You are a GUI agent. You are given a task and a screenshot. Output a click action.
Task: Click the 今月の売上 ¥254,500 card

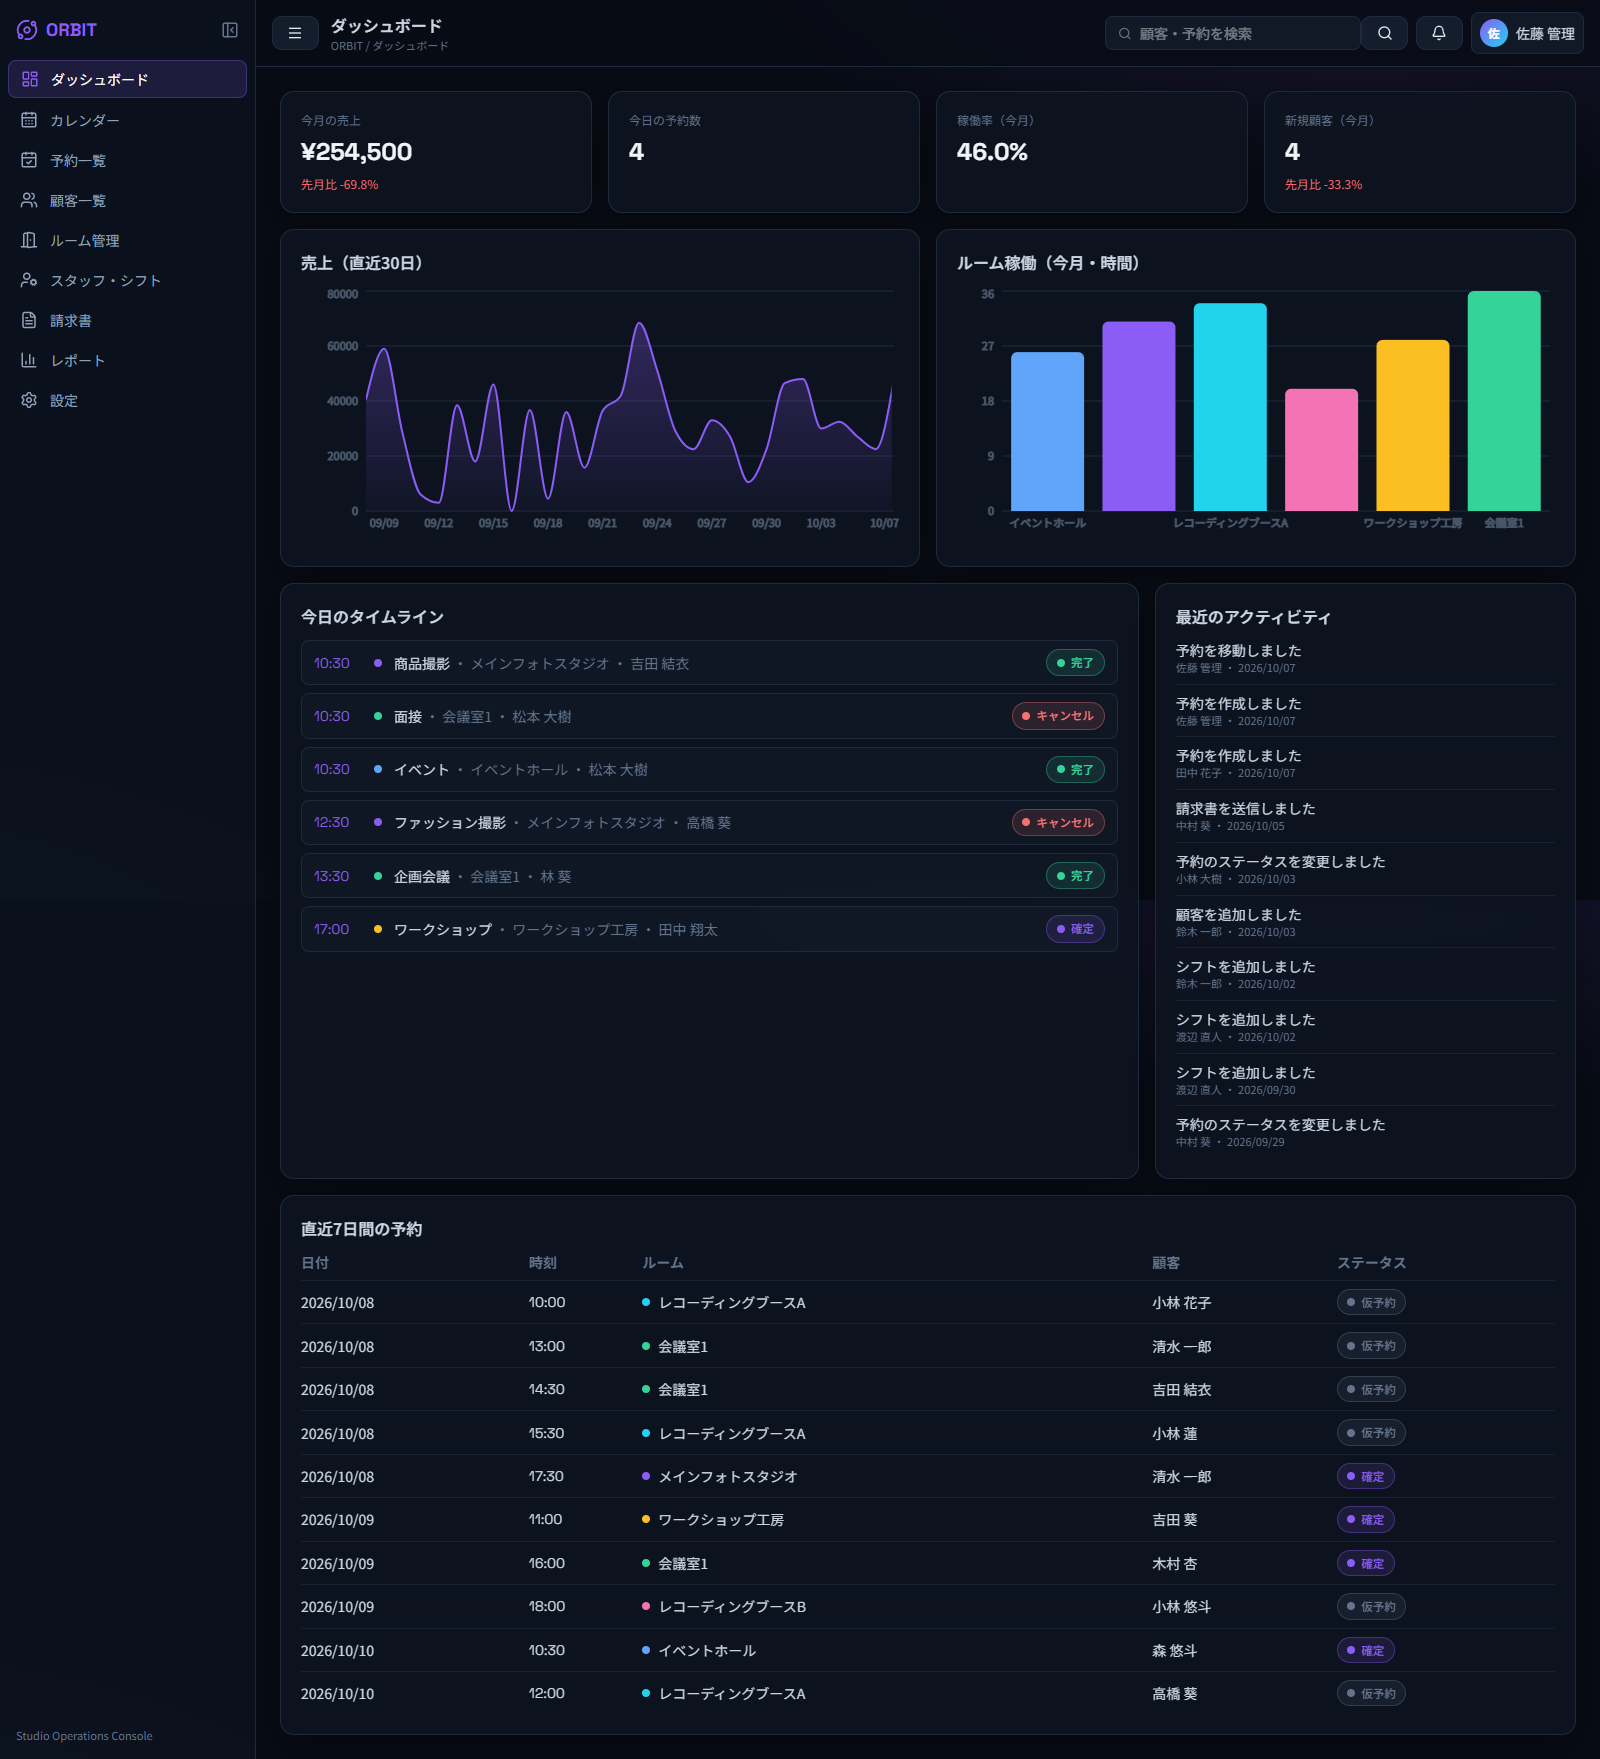(x=436, y=152)
